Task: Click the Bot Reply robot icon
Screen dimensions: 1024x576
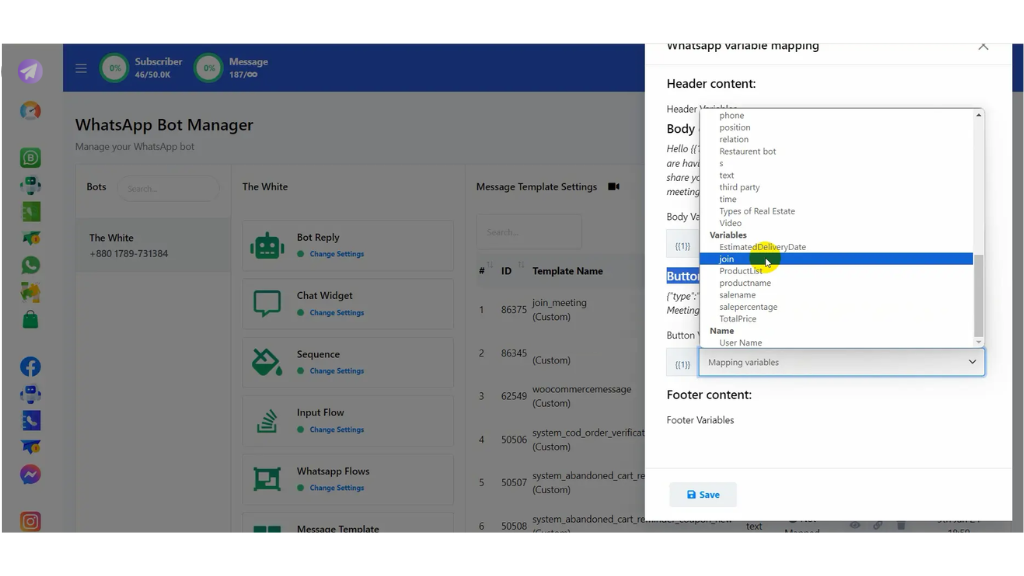Action: [267, 246]
